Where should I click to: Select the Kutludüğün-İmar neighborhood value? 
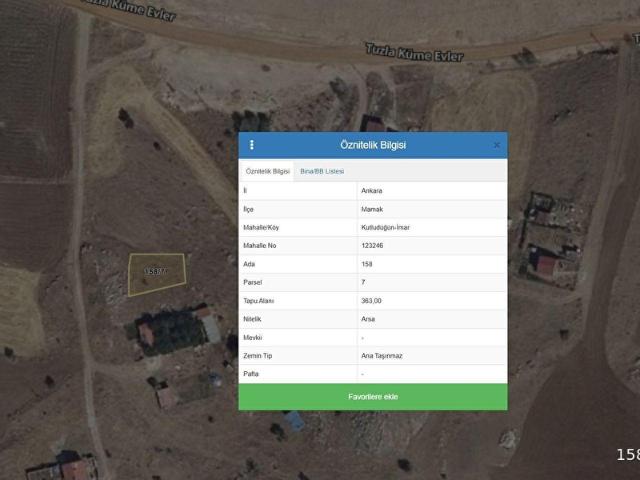pyautogui.click(x=384, y=227)
